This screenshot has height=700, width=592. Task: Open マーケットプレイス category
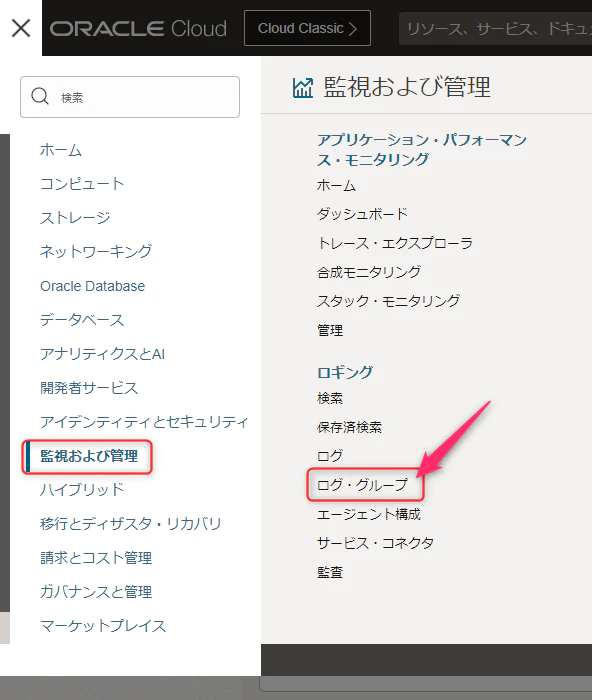pyautogui.click(x=103, y=625)
